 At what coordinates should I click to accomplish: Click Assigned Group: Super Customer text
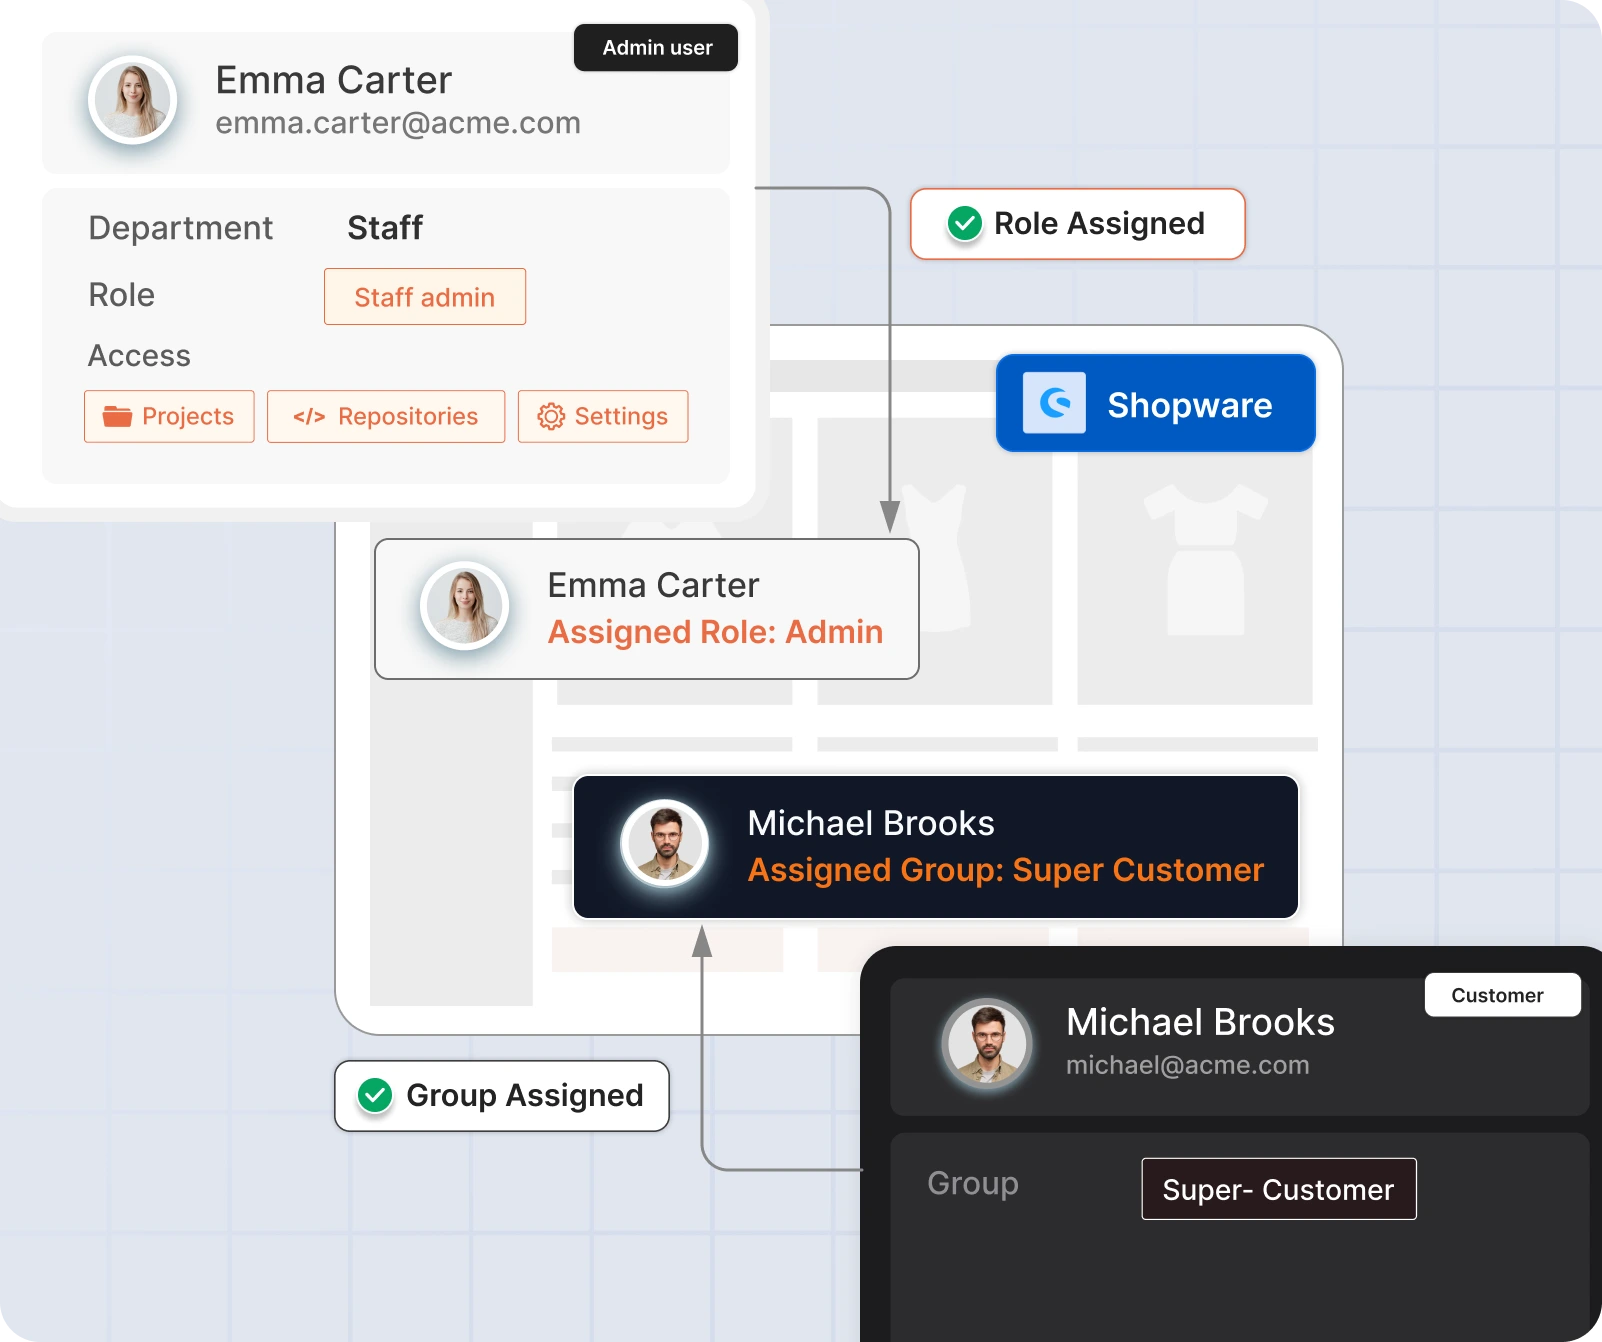[1006, 870]
